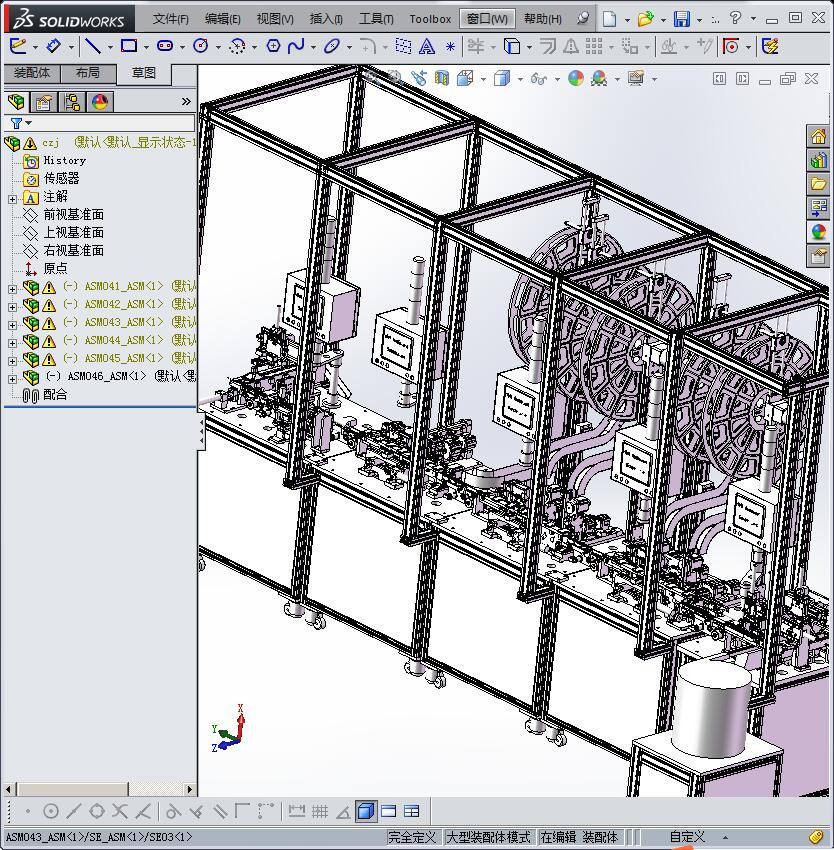Select the Sketch Text tool
This screenshot has width=834, height=850.
(x=427, y=47)
